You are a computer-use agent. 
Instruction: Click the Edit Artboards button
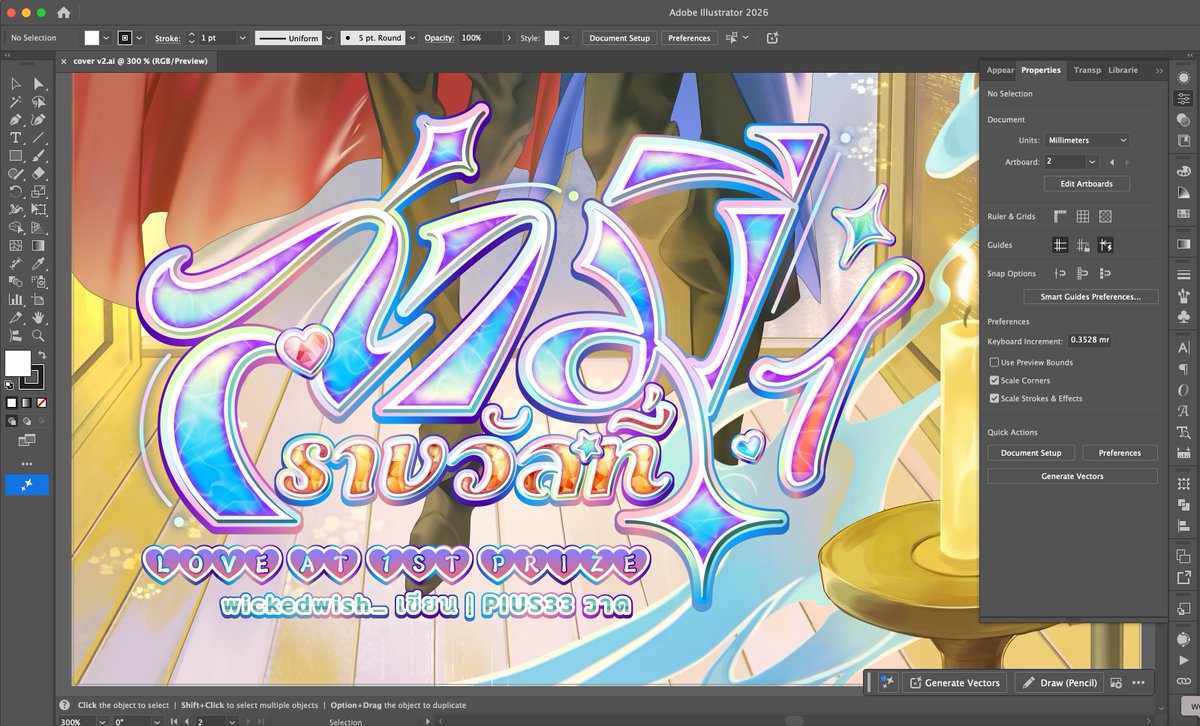click(1086, 183)
